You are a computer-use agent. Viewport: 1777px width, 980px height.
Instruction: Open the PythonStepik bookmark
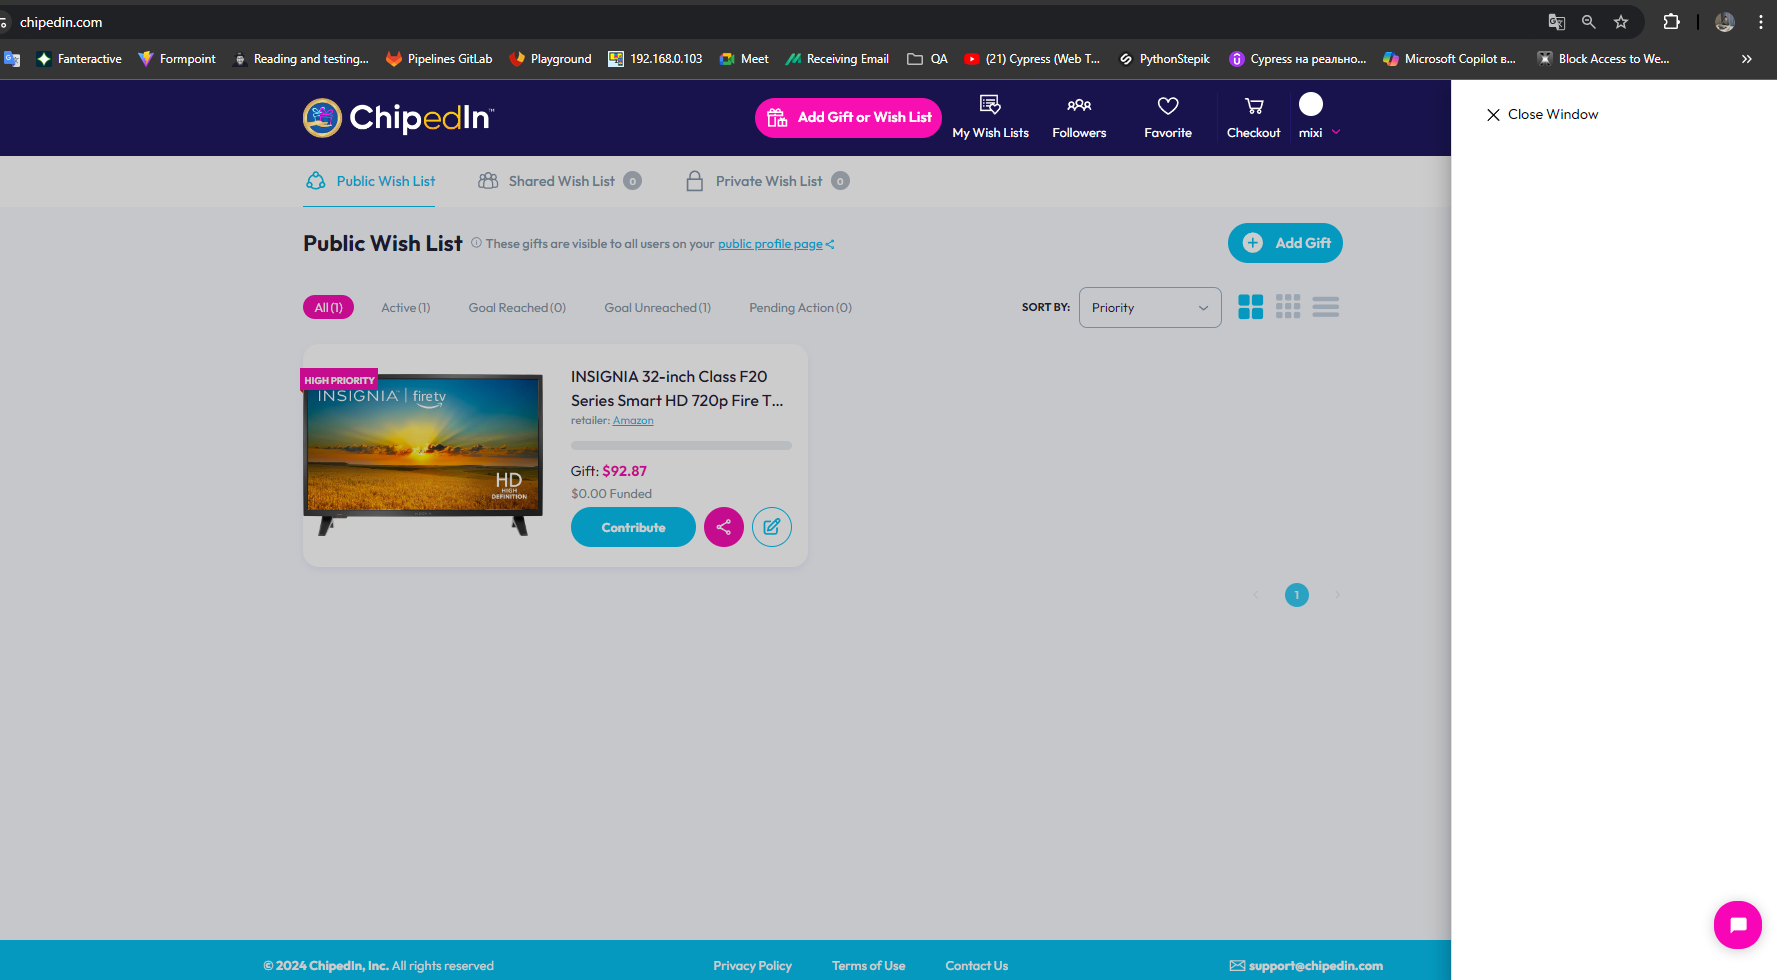pyautogui.click(x=1164, y=59)
